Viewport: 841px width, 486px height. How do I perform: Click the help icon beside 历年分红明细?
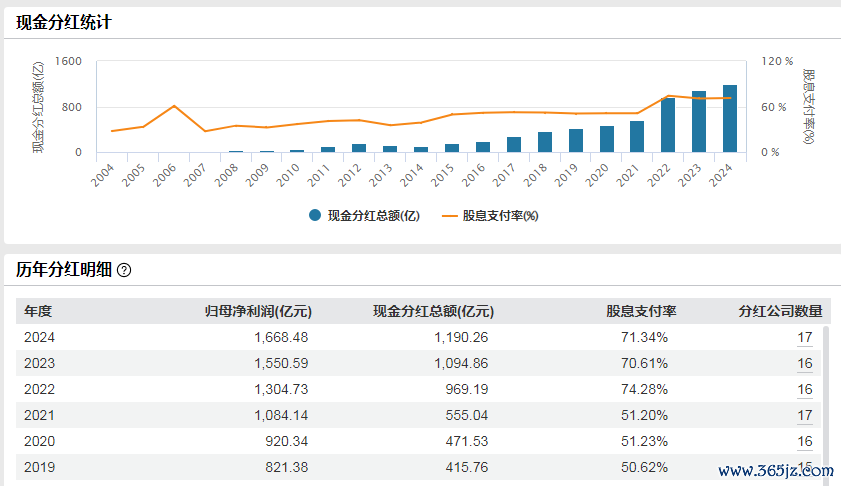[124, 271]
